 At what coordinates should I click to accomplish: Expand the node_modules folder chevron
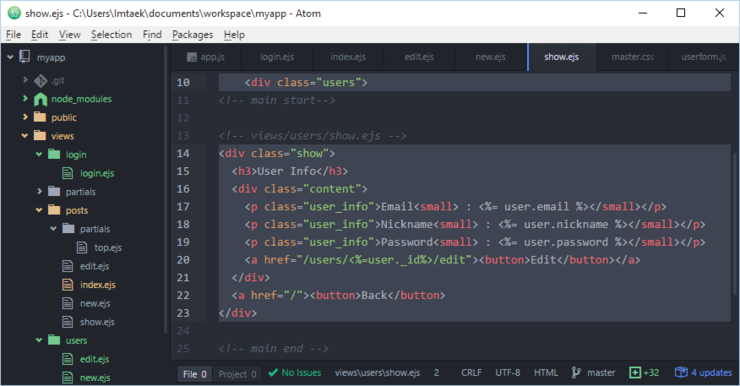tap(25, 98)
